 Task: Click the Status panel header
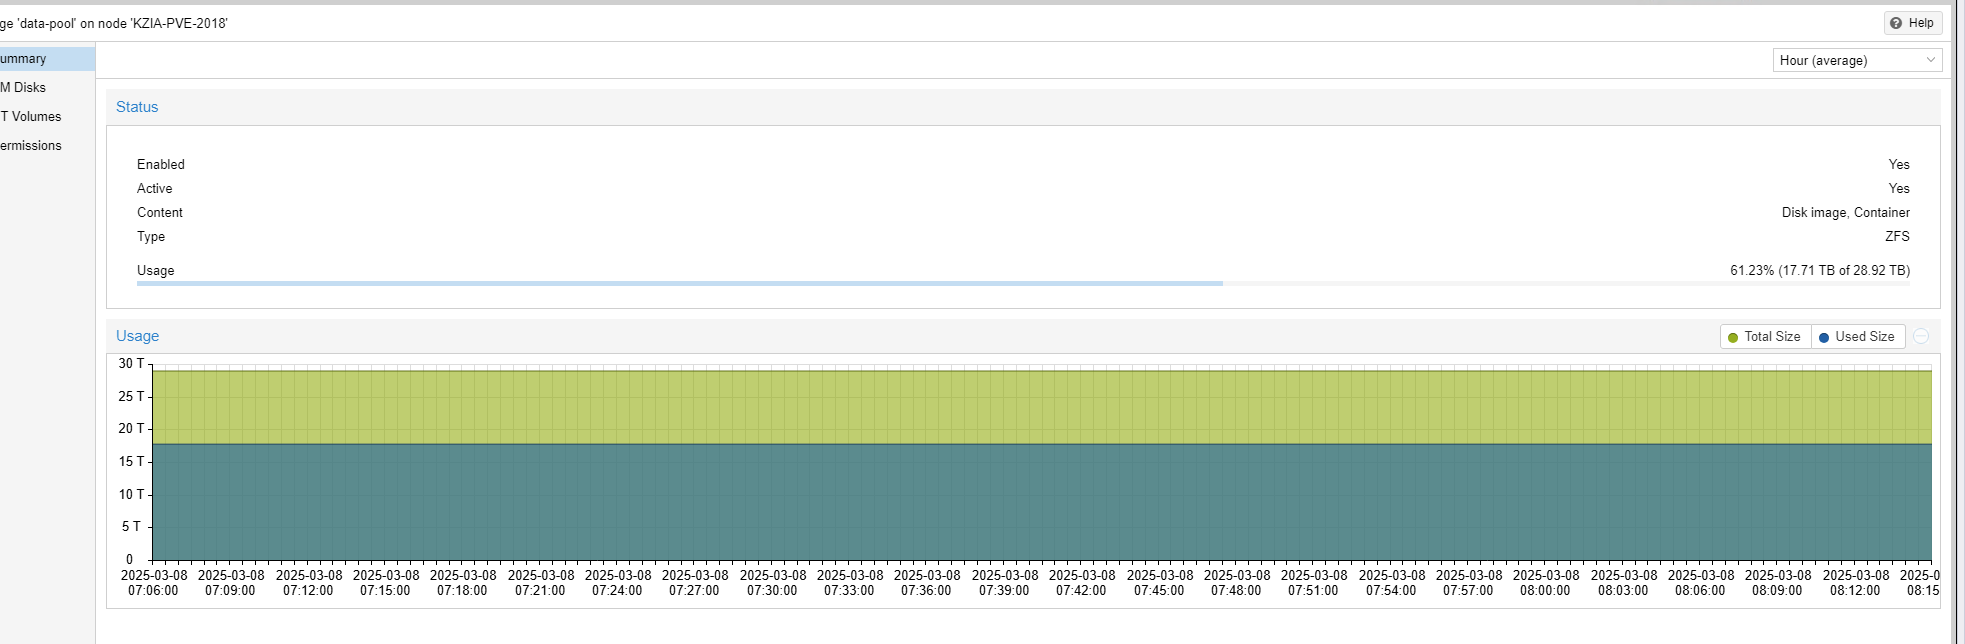tap(1023, 107)
